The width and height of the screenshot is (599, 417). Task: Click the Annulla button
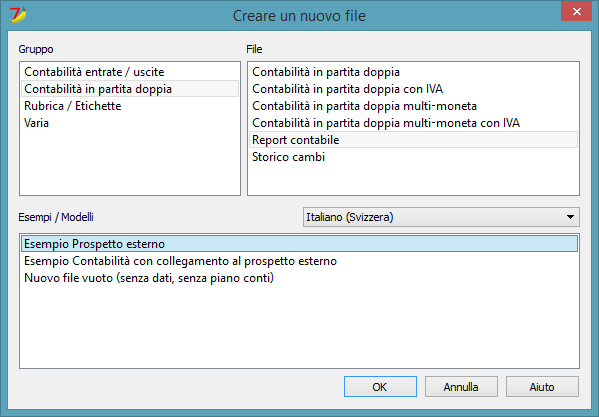[x=461, y=386]
